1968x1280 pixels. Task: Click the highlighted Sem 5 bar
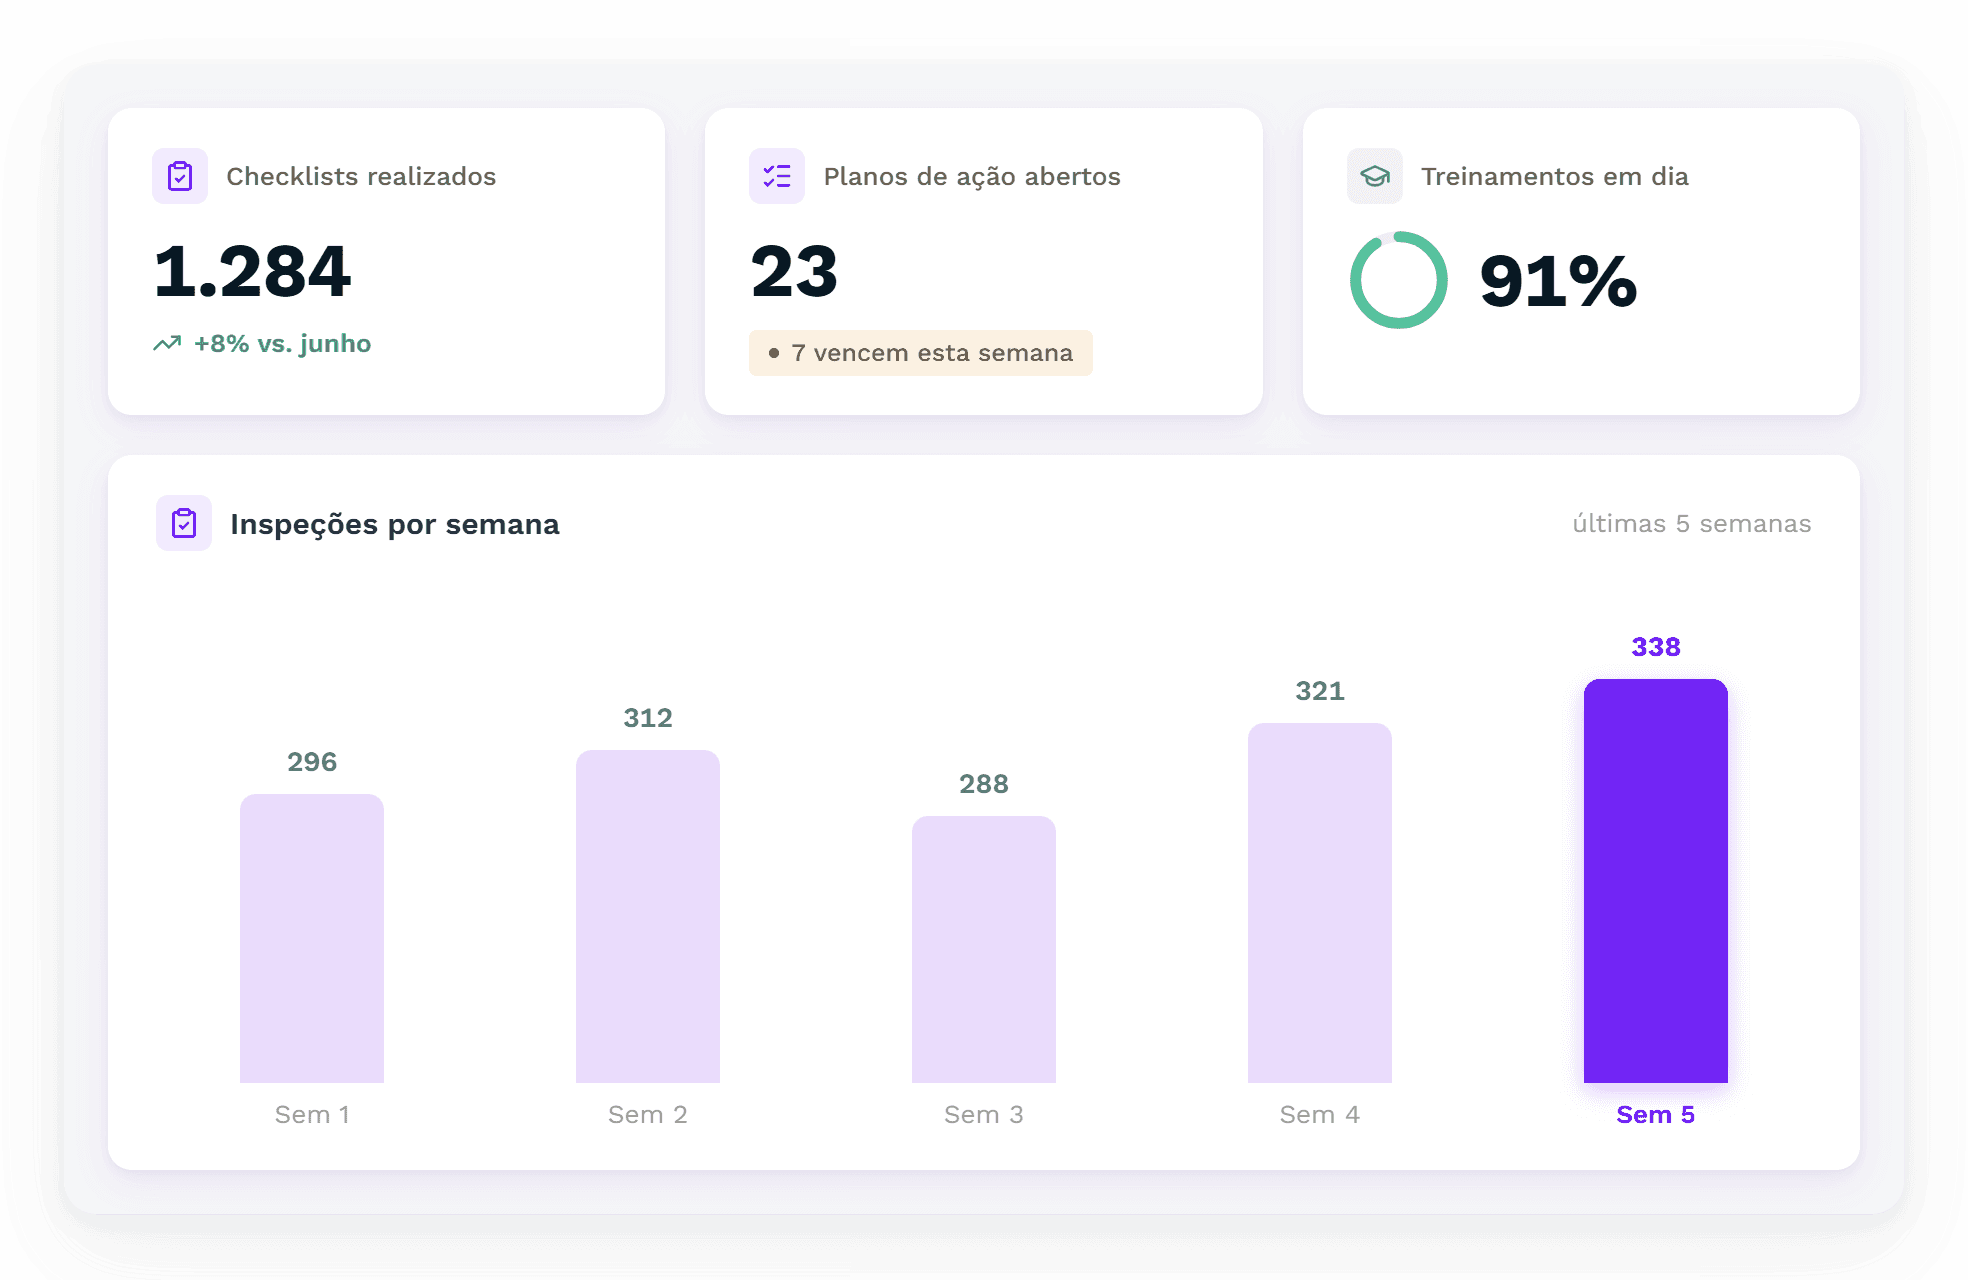1656,881
